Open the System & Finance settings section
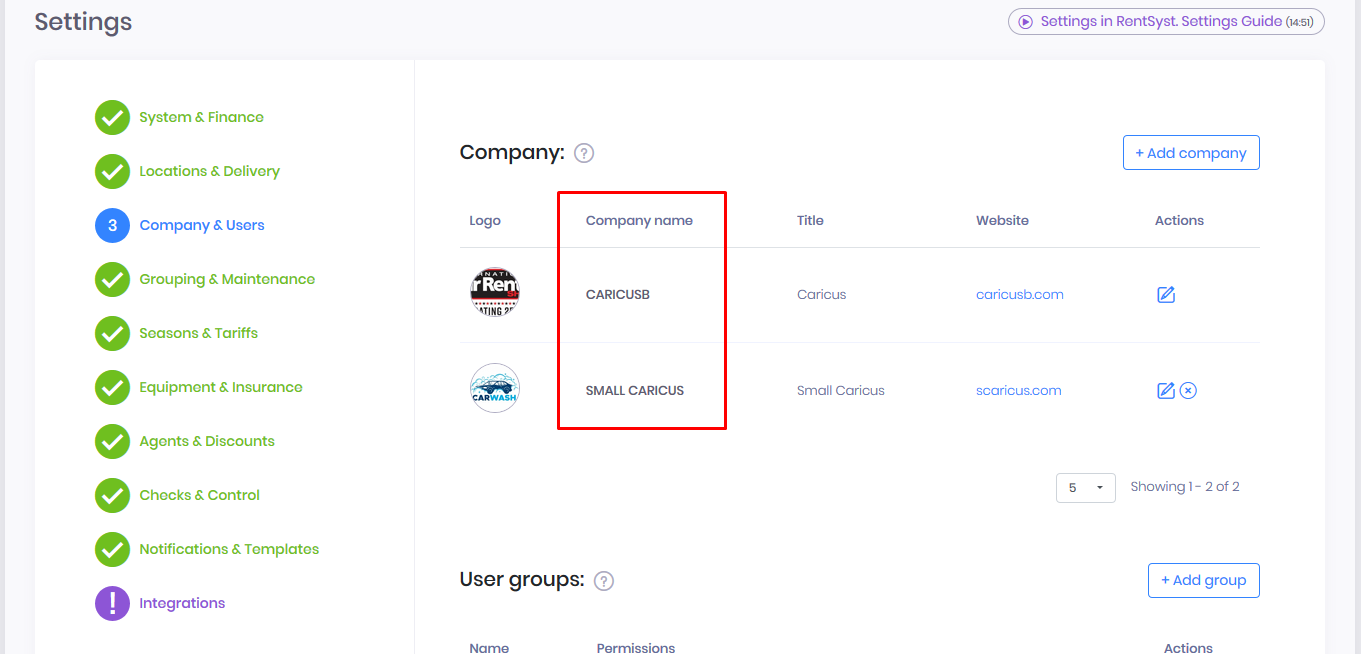1361x654 pixels. tap(201, 117)
